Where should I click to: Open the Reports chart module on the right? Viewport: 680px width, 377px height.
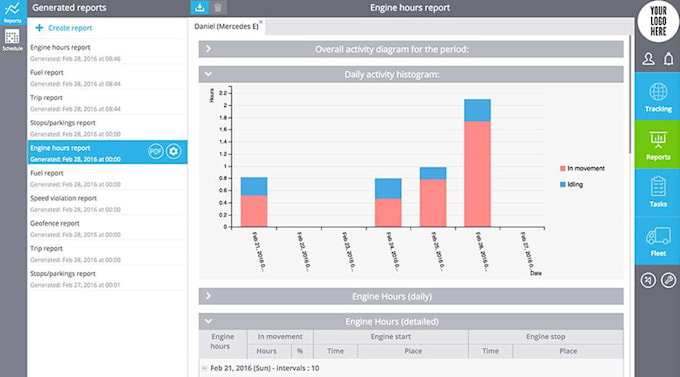(657, 144)
